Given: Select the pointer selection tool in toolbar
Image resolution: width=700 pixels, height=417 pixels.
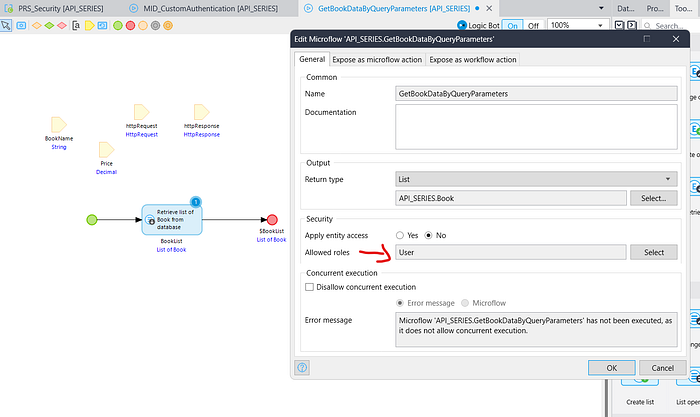Looking at the screenshot, I should pyautogui.click(x=6, y=25).
